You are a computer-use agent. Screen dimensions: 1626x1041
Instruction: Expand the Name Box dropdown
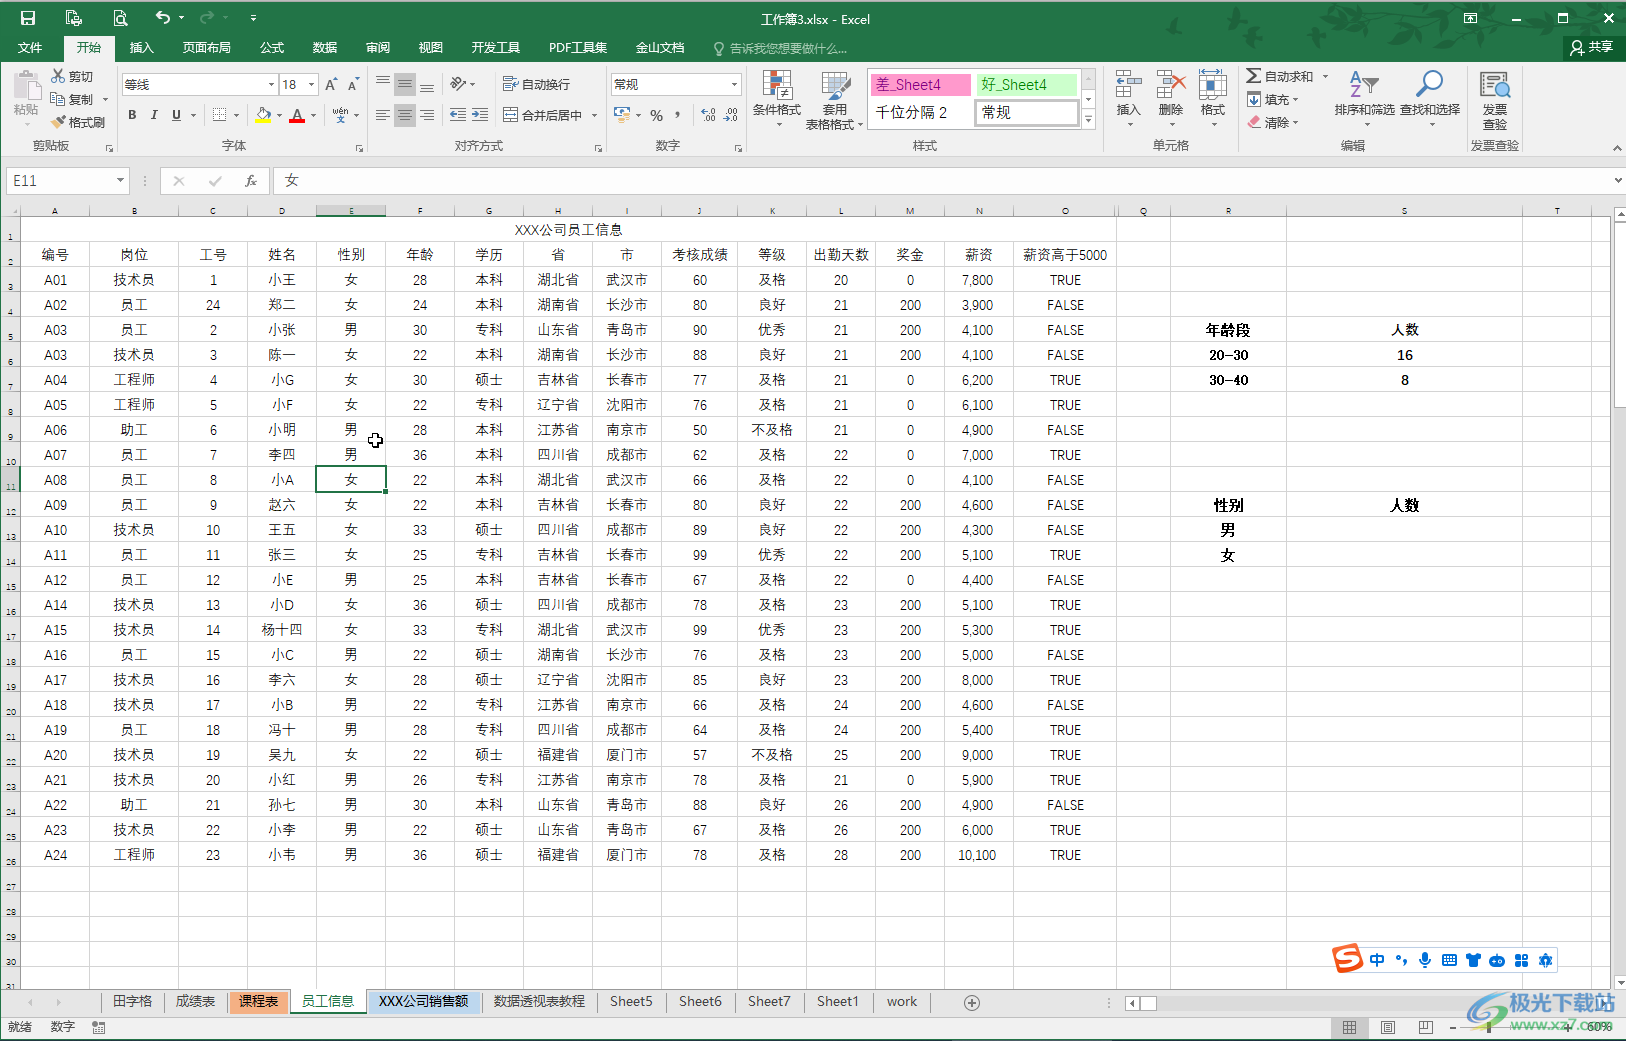[x=120, y=181]
